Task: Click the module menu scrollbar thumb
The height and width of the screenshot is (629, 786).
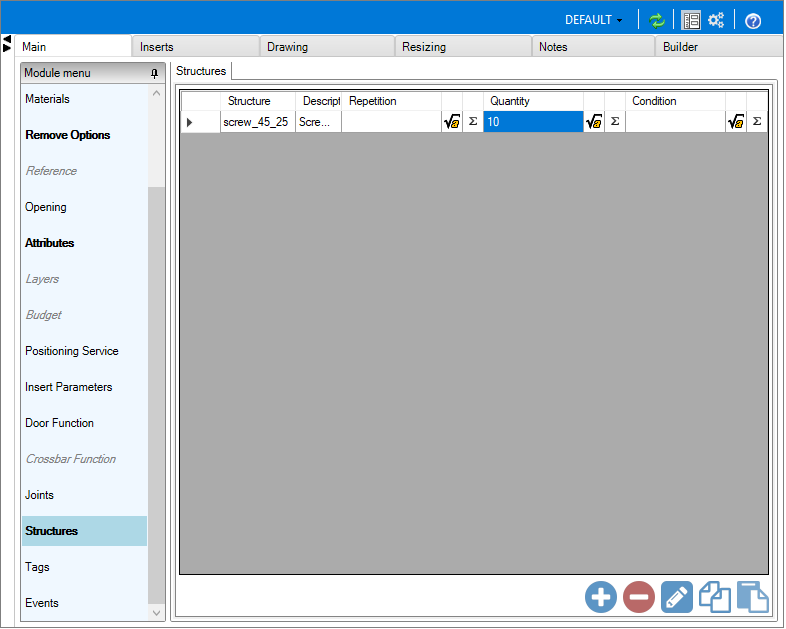Action: click(x=156, y=395)
